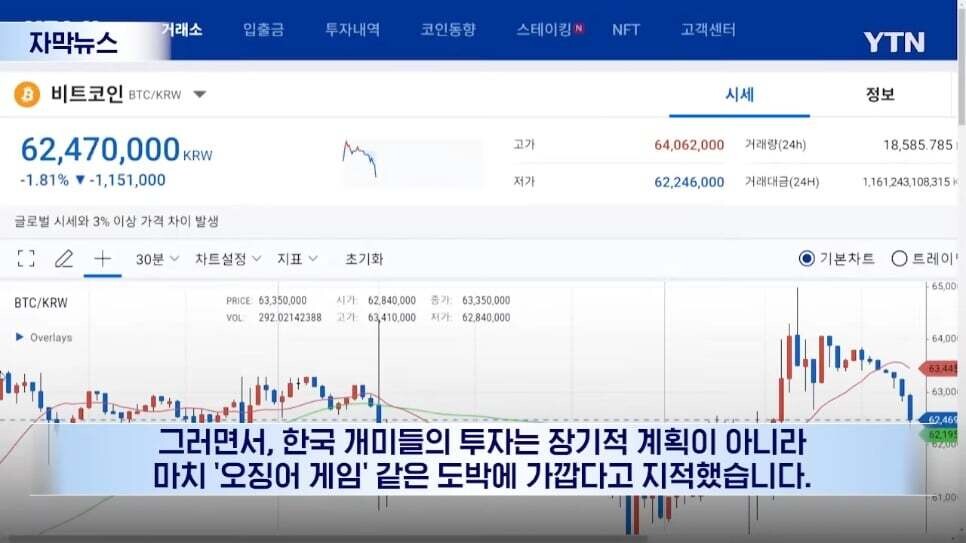Viewport: 966px width, 543px height.
Task: Click the 저가 value 62,246,000
Action: click(x=689, y=182)
